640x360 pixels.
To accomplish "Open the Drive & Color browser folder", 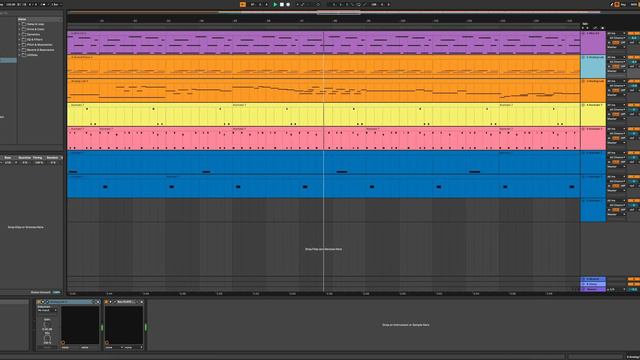I will tap(36, 29).
